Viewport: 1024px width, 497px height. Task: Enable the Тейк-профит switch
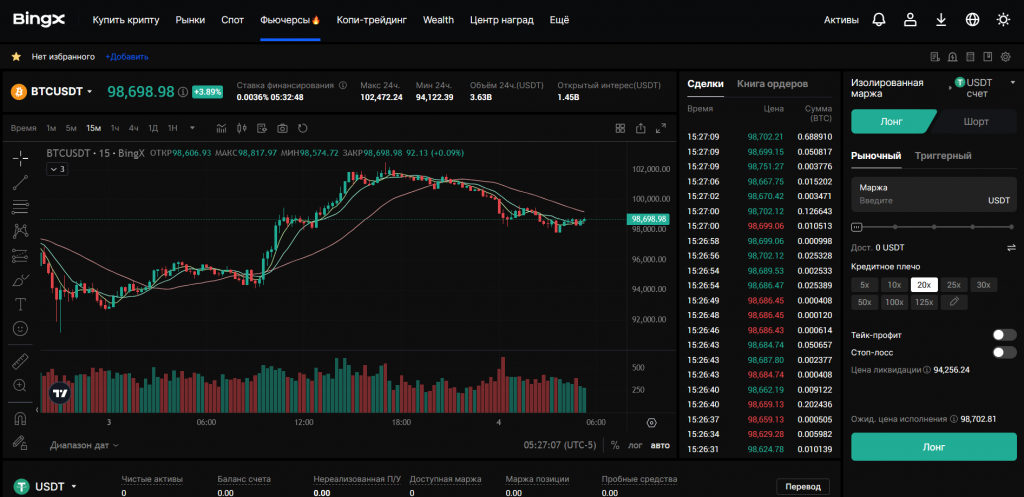pyautogui.click(x=1004, y=335)
